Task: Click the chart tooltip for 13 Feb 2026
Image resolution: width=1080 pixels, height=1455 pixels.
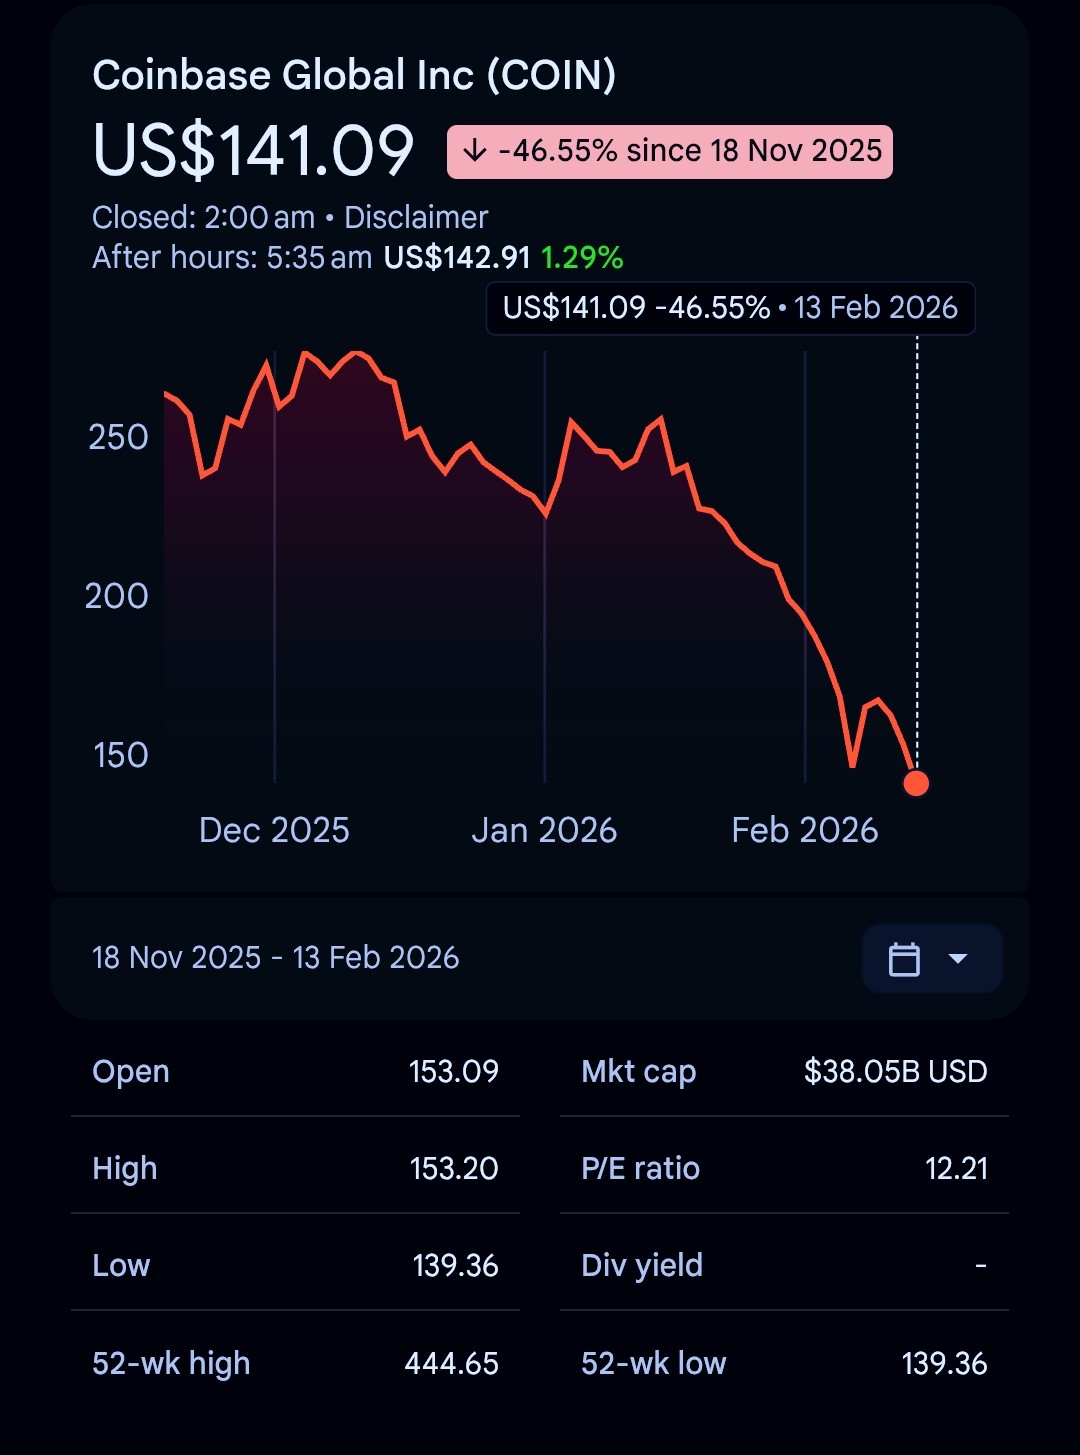Action: (730, 308)
